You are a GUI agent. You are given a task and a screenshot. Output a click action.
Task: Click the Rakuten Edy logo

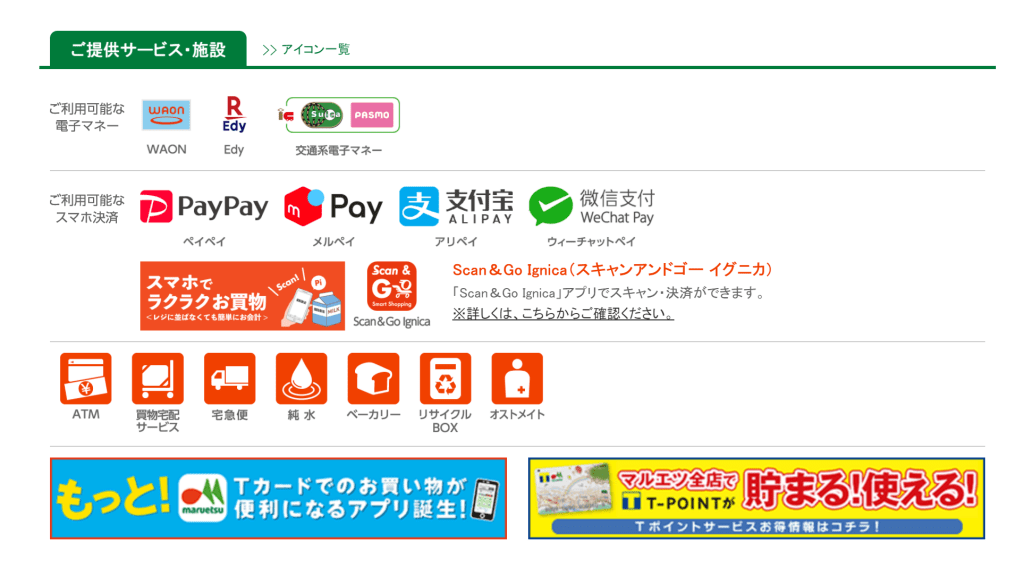click(x=234, y=114)
